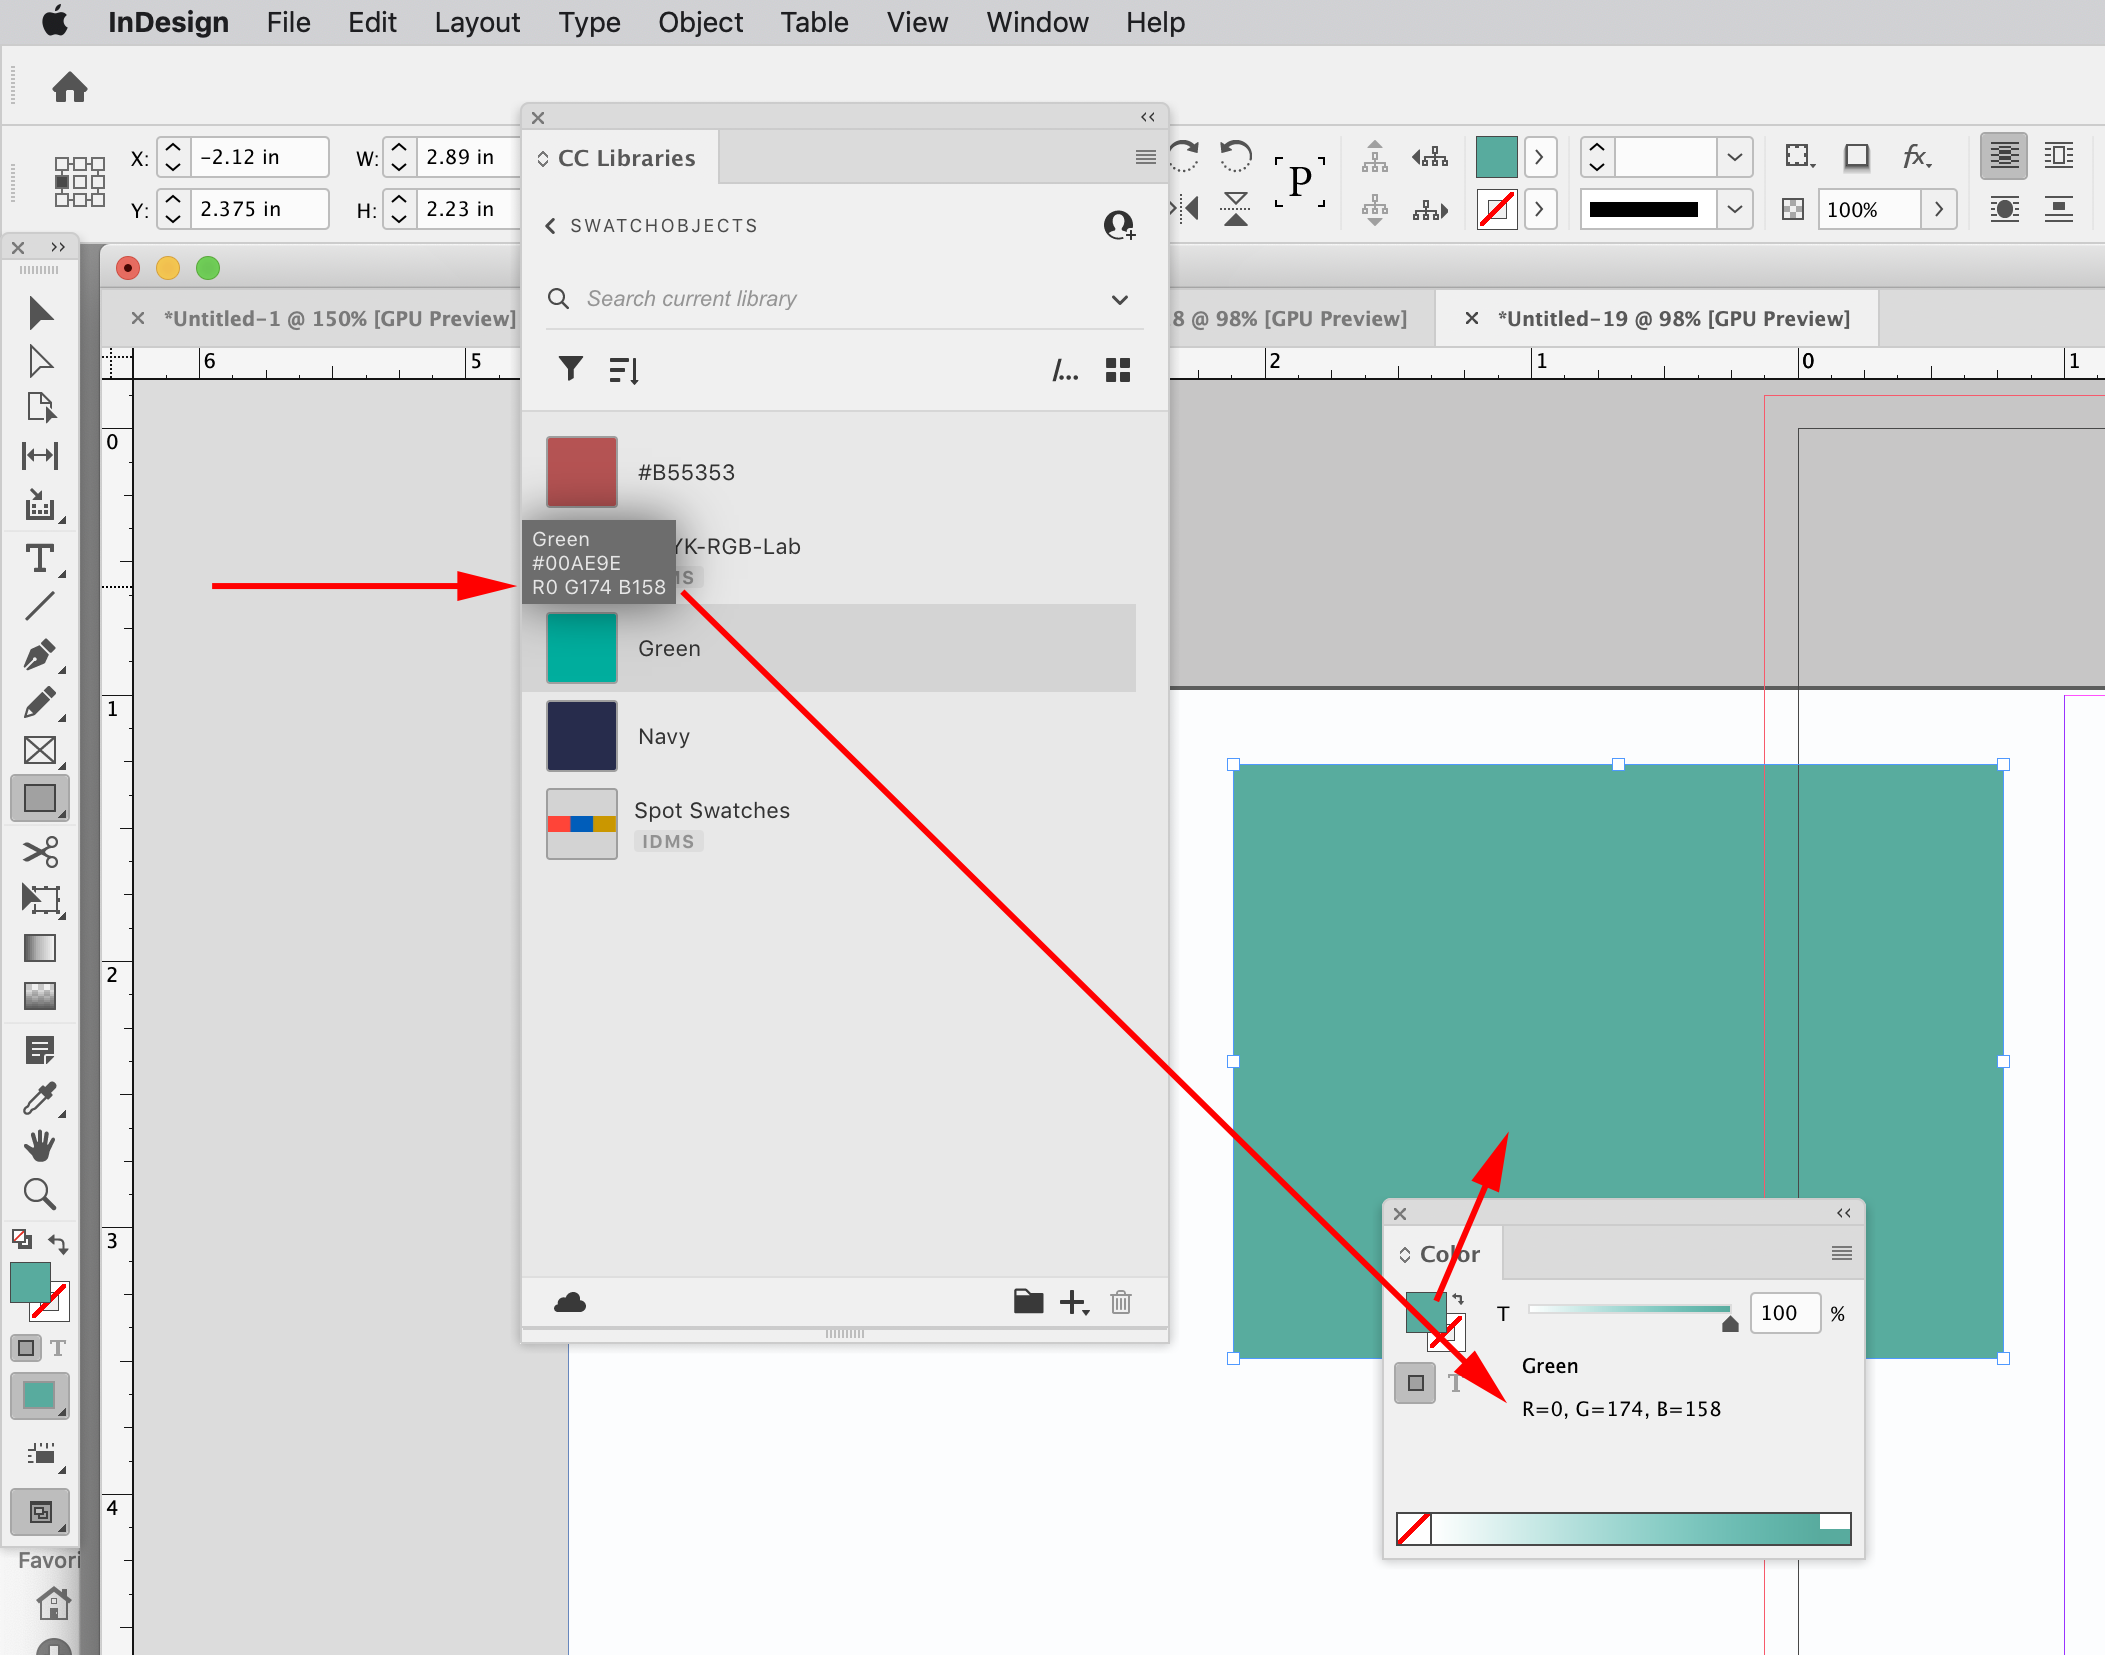Open the trash icon to delete library item
Viewport: 2105px width, 1655px height.
click(x=1122, y=1302)
